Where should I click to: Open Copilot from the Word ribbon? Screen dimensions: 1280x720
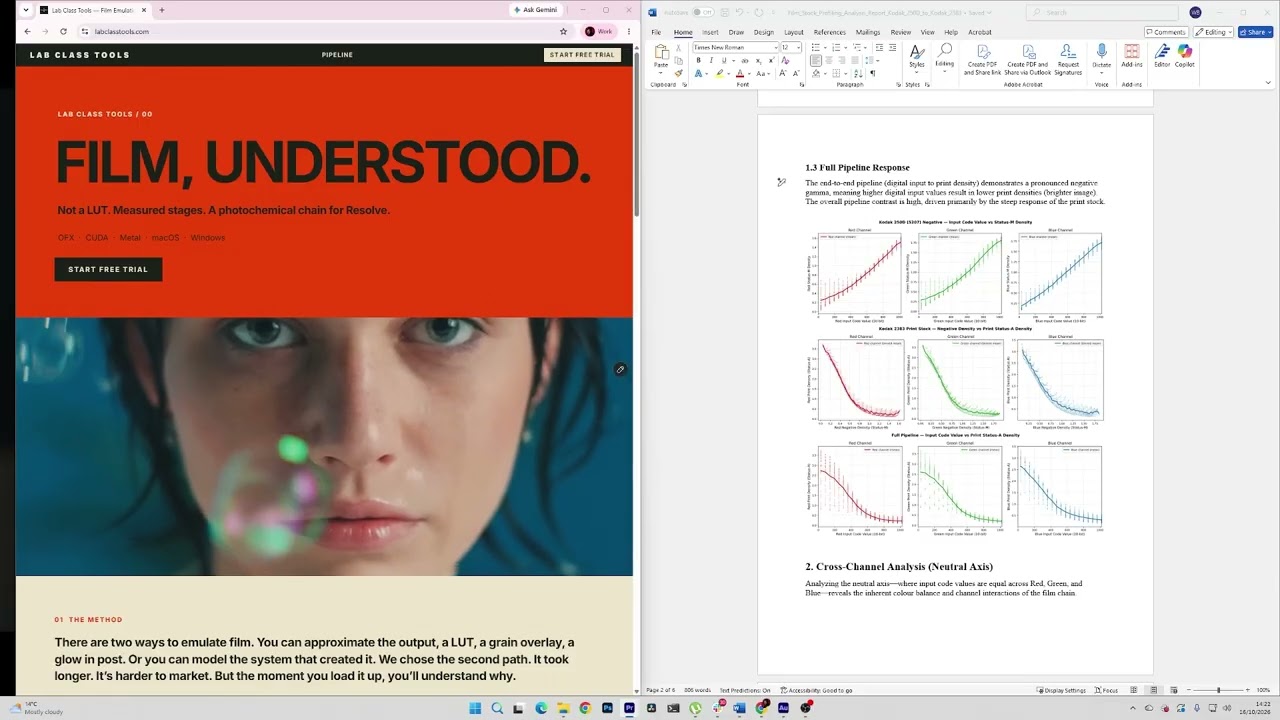click(x=1185, y=56)
